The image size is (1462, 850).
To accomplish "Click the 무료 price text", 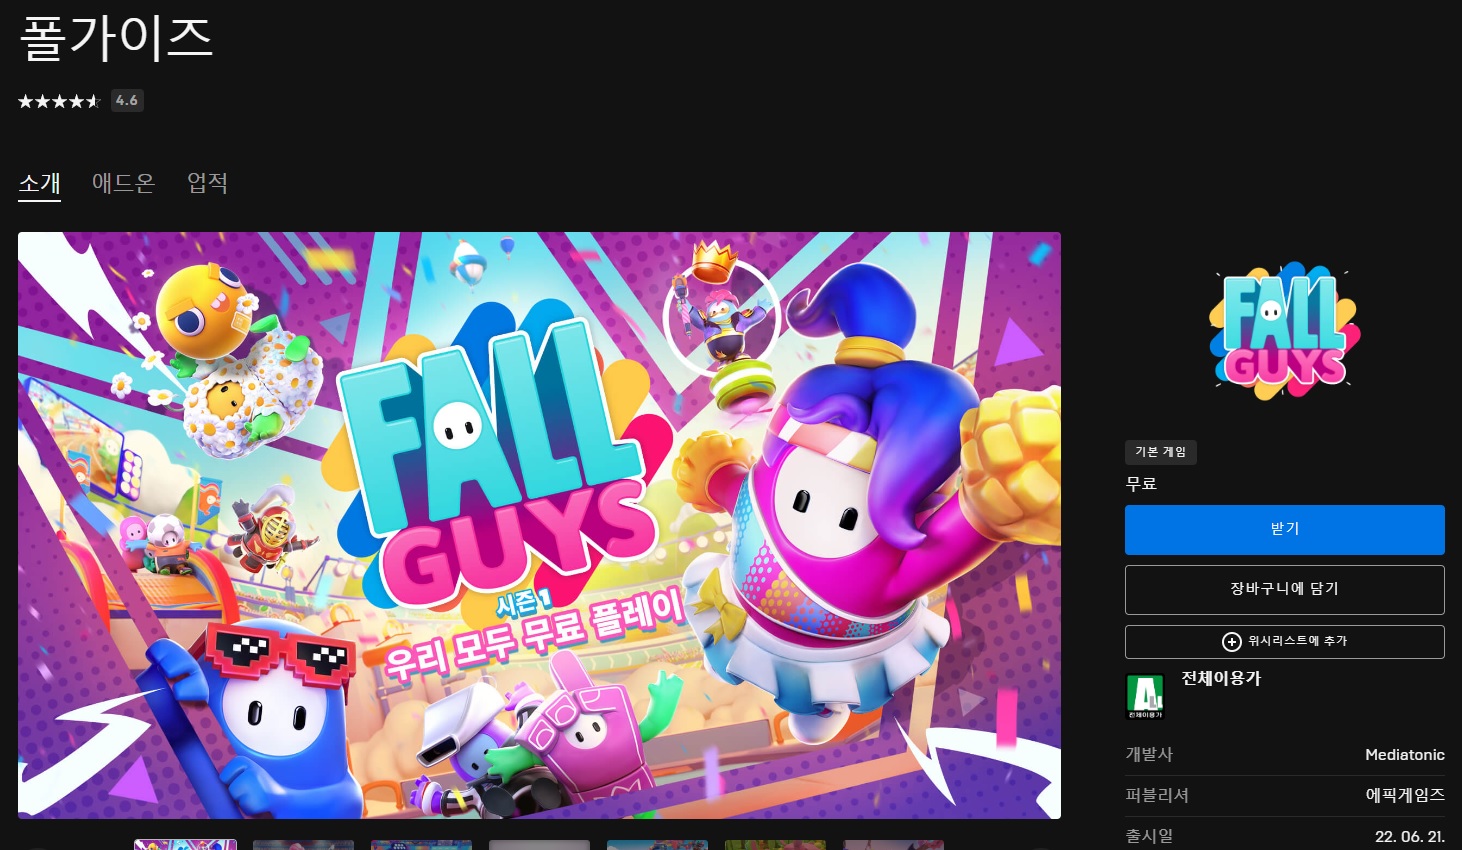I will coord(1141,484).
